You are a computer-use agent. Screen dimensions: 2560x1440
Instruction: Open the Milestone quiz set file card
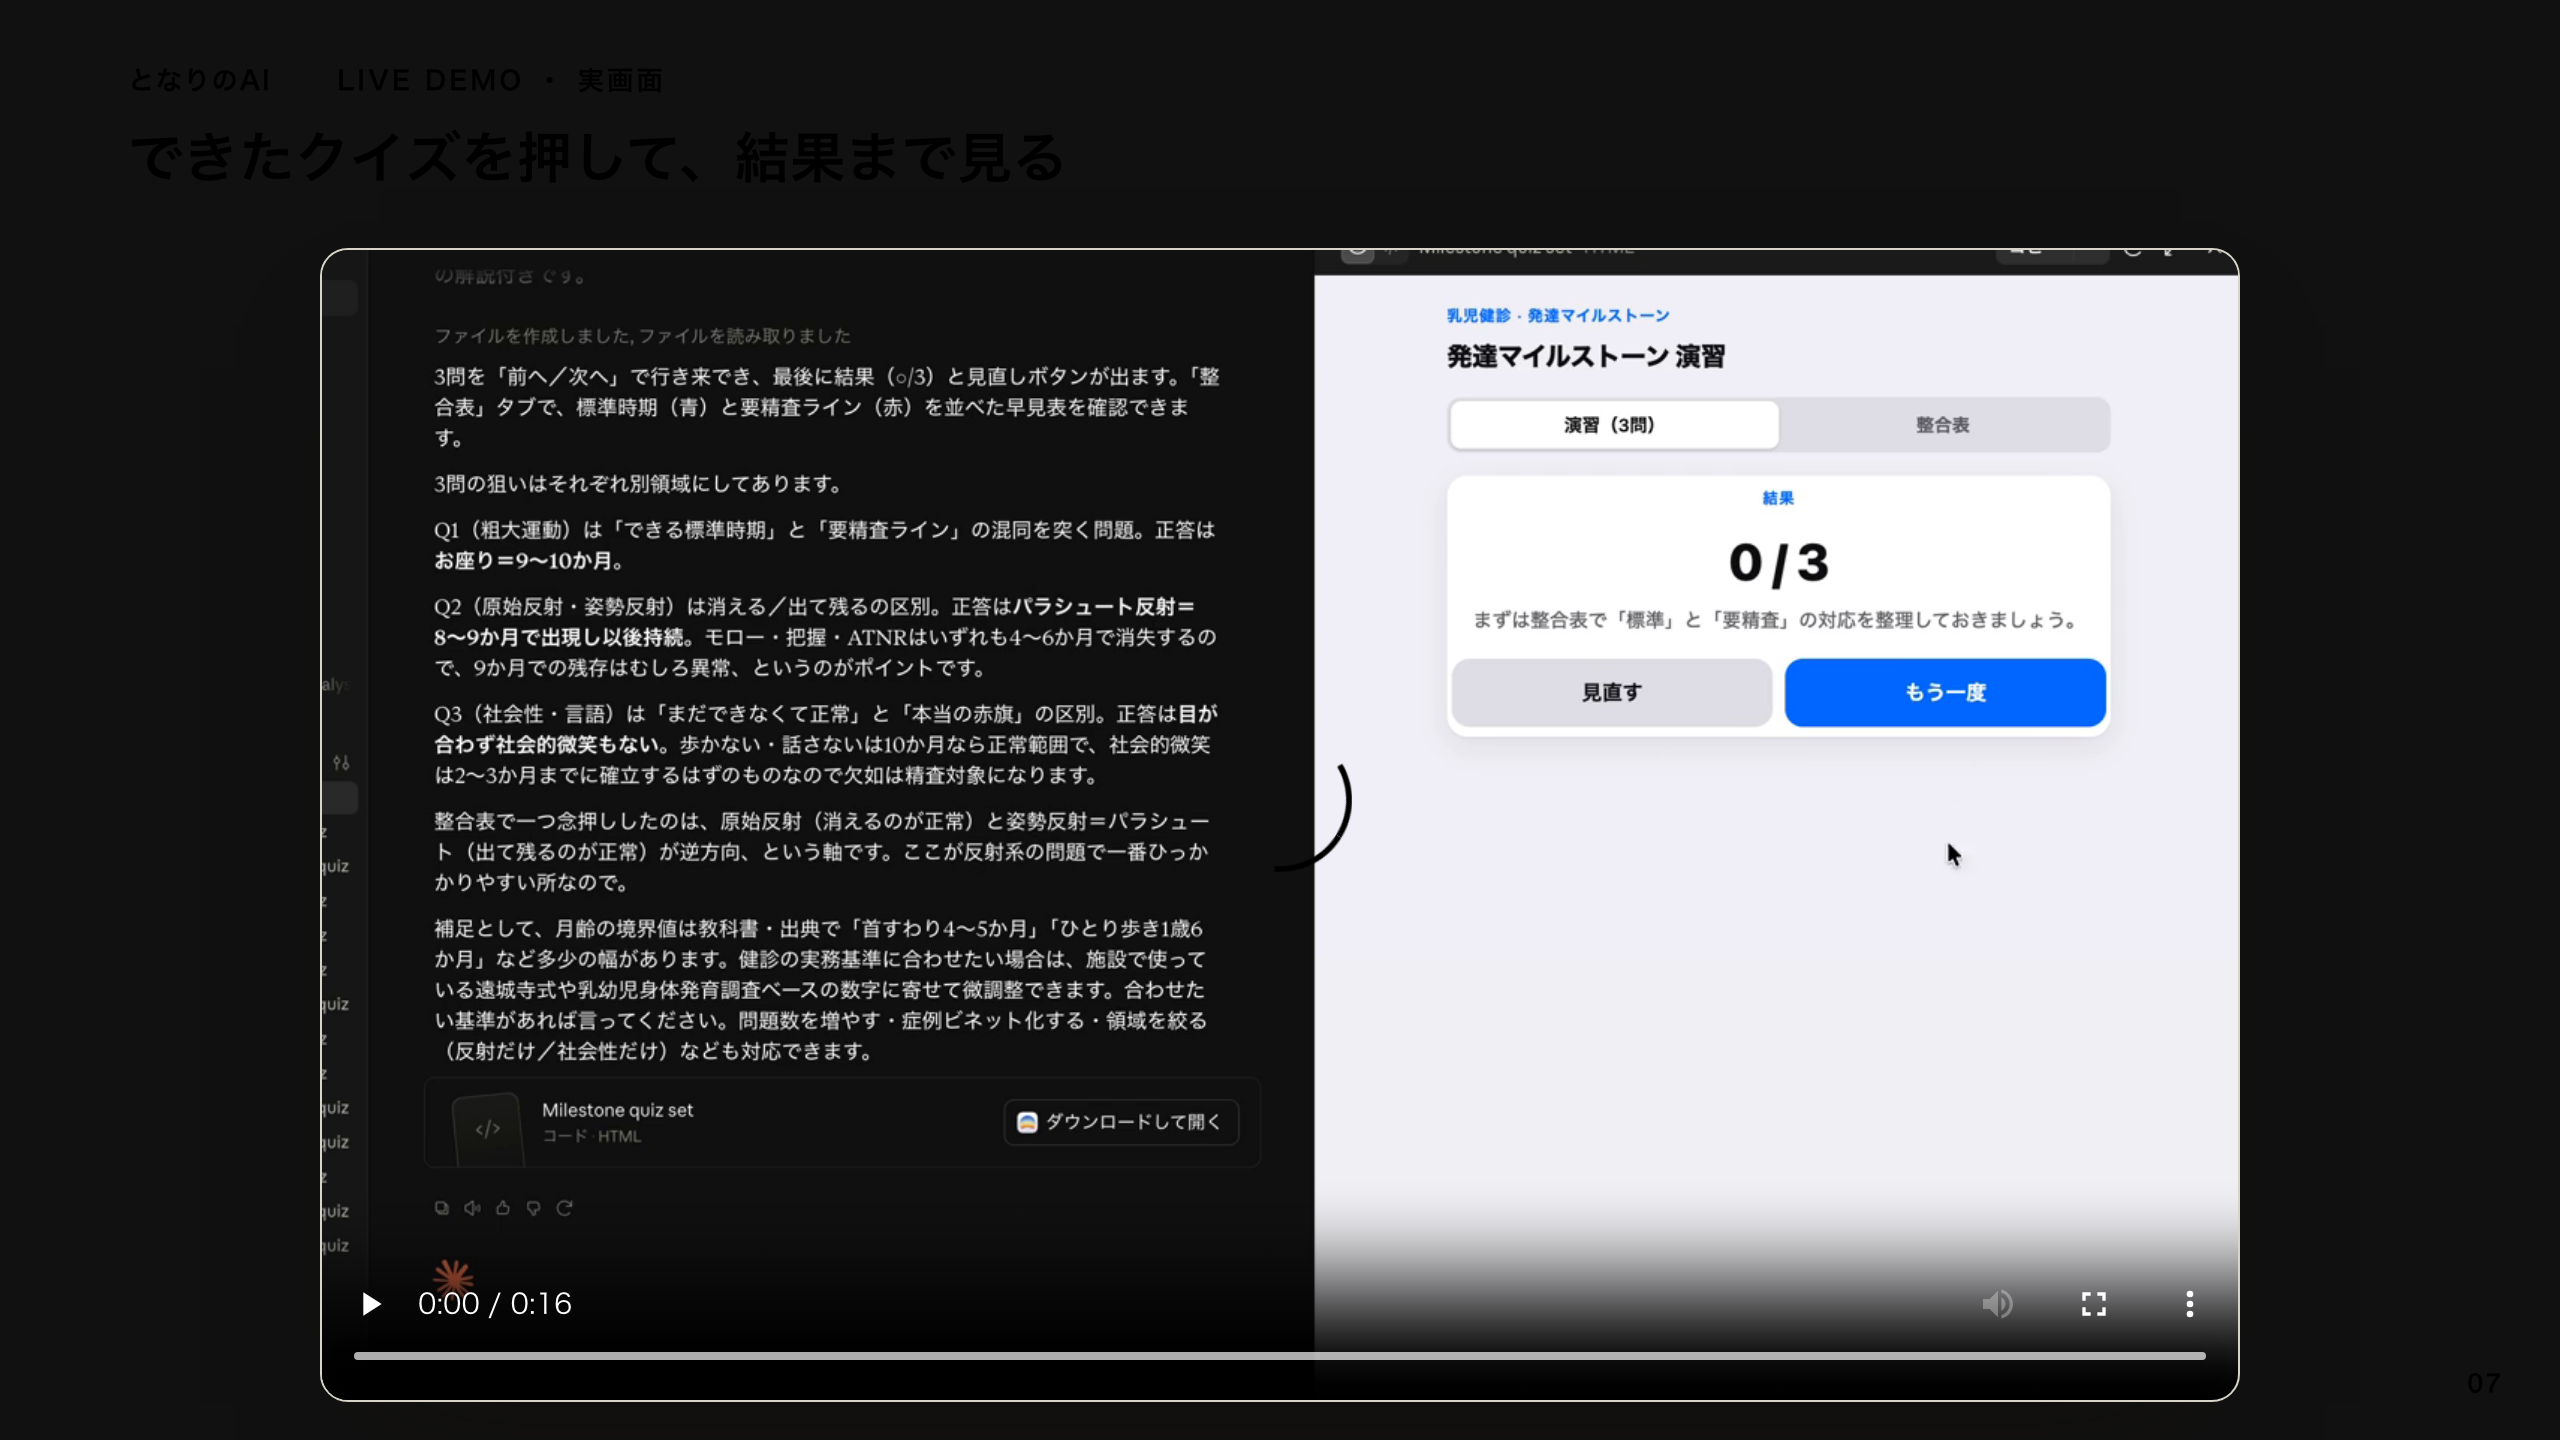841,1122
